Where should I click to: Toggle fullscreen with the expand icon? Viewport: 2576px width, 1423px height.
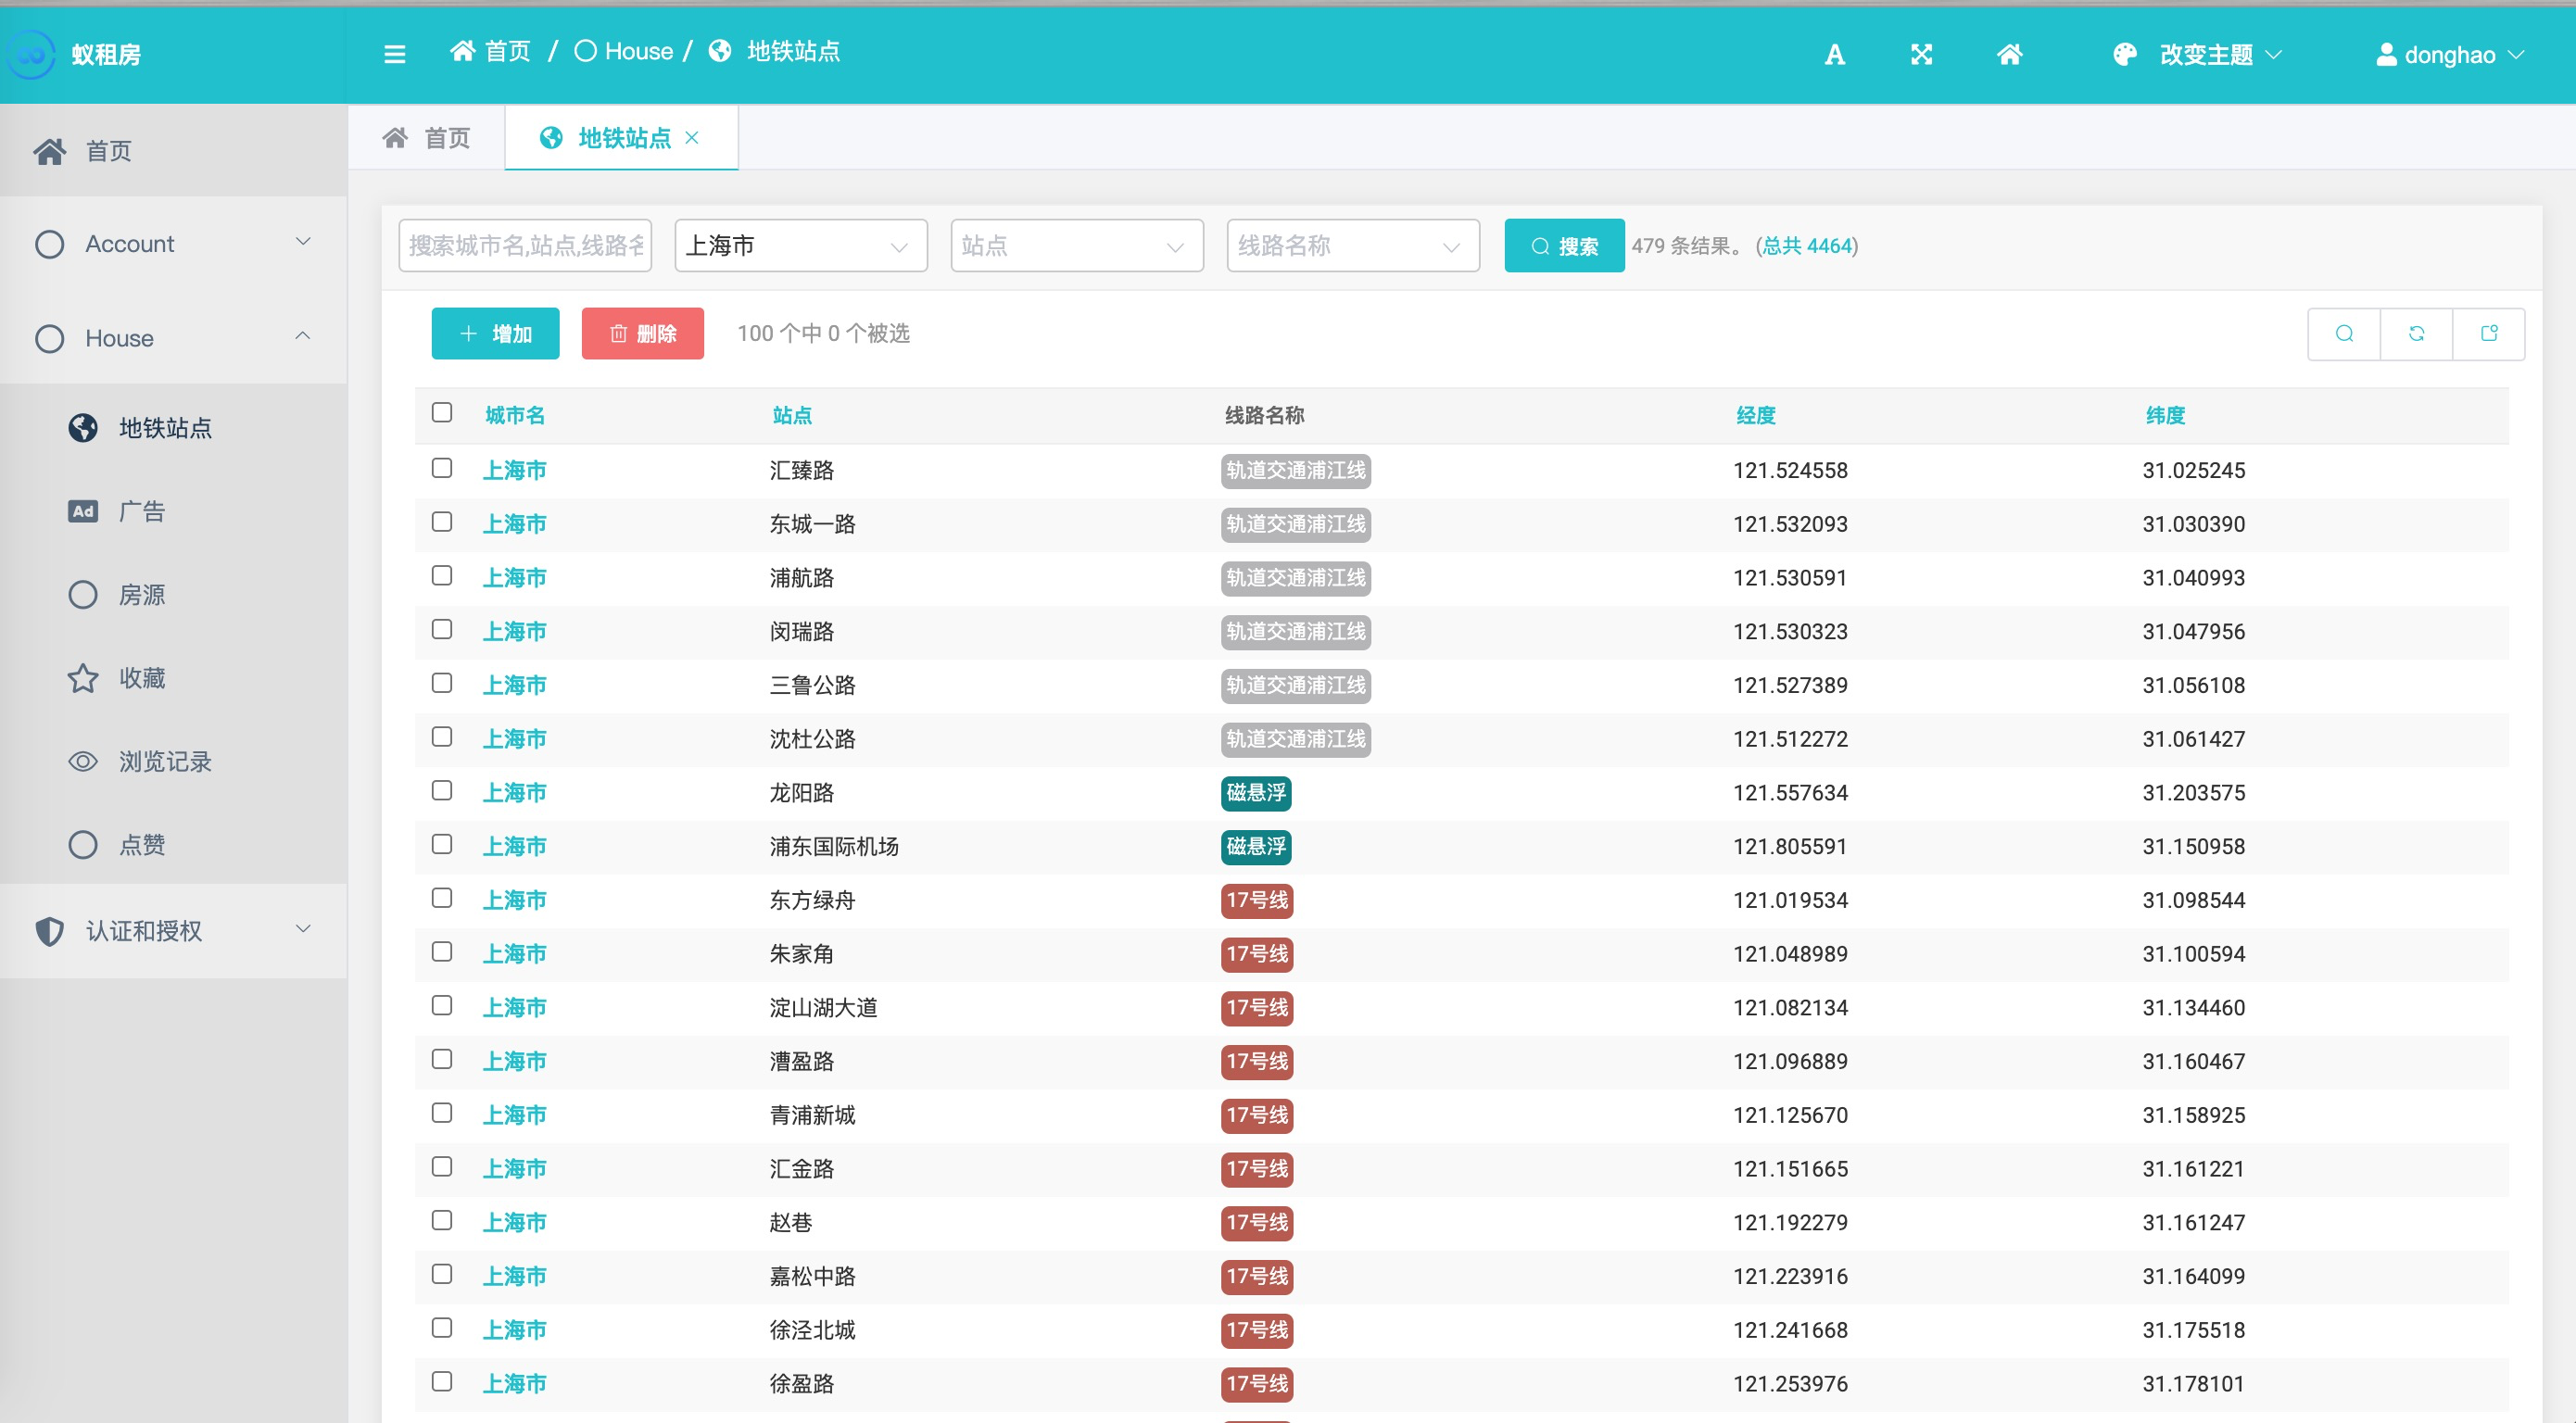tap(1921, 54)
